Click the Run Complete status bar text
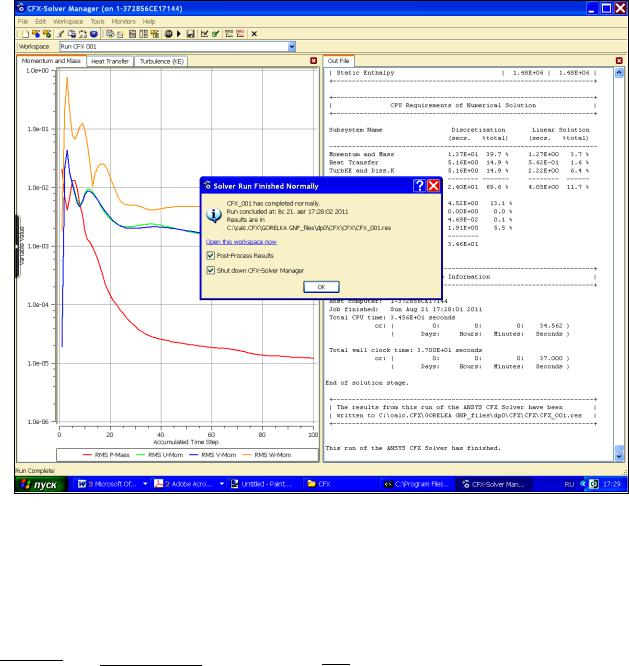629x666 pixels. tap(35, 471)
